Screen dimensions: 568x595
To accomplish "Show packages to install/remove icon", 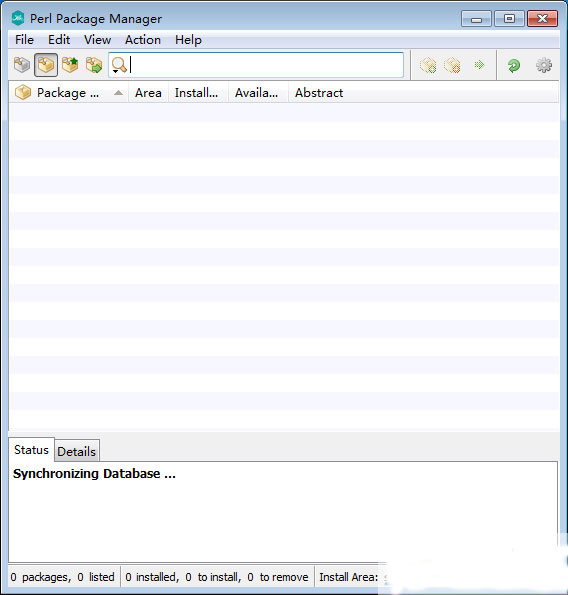I will click(x=94, y=65).
